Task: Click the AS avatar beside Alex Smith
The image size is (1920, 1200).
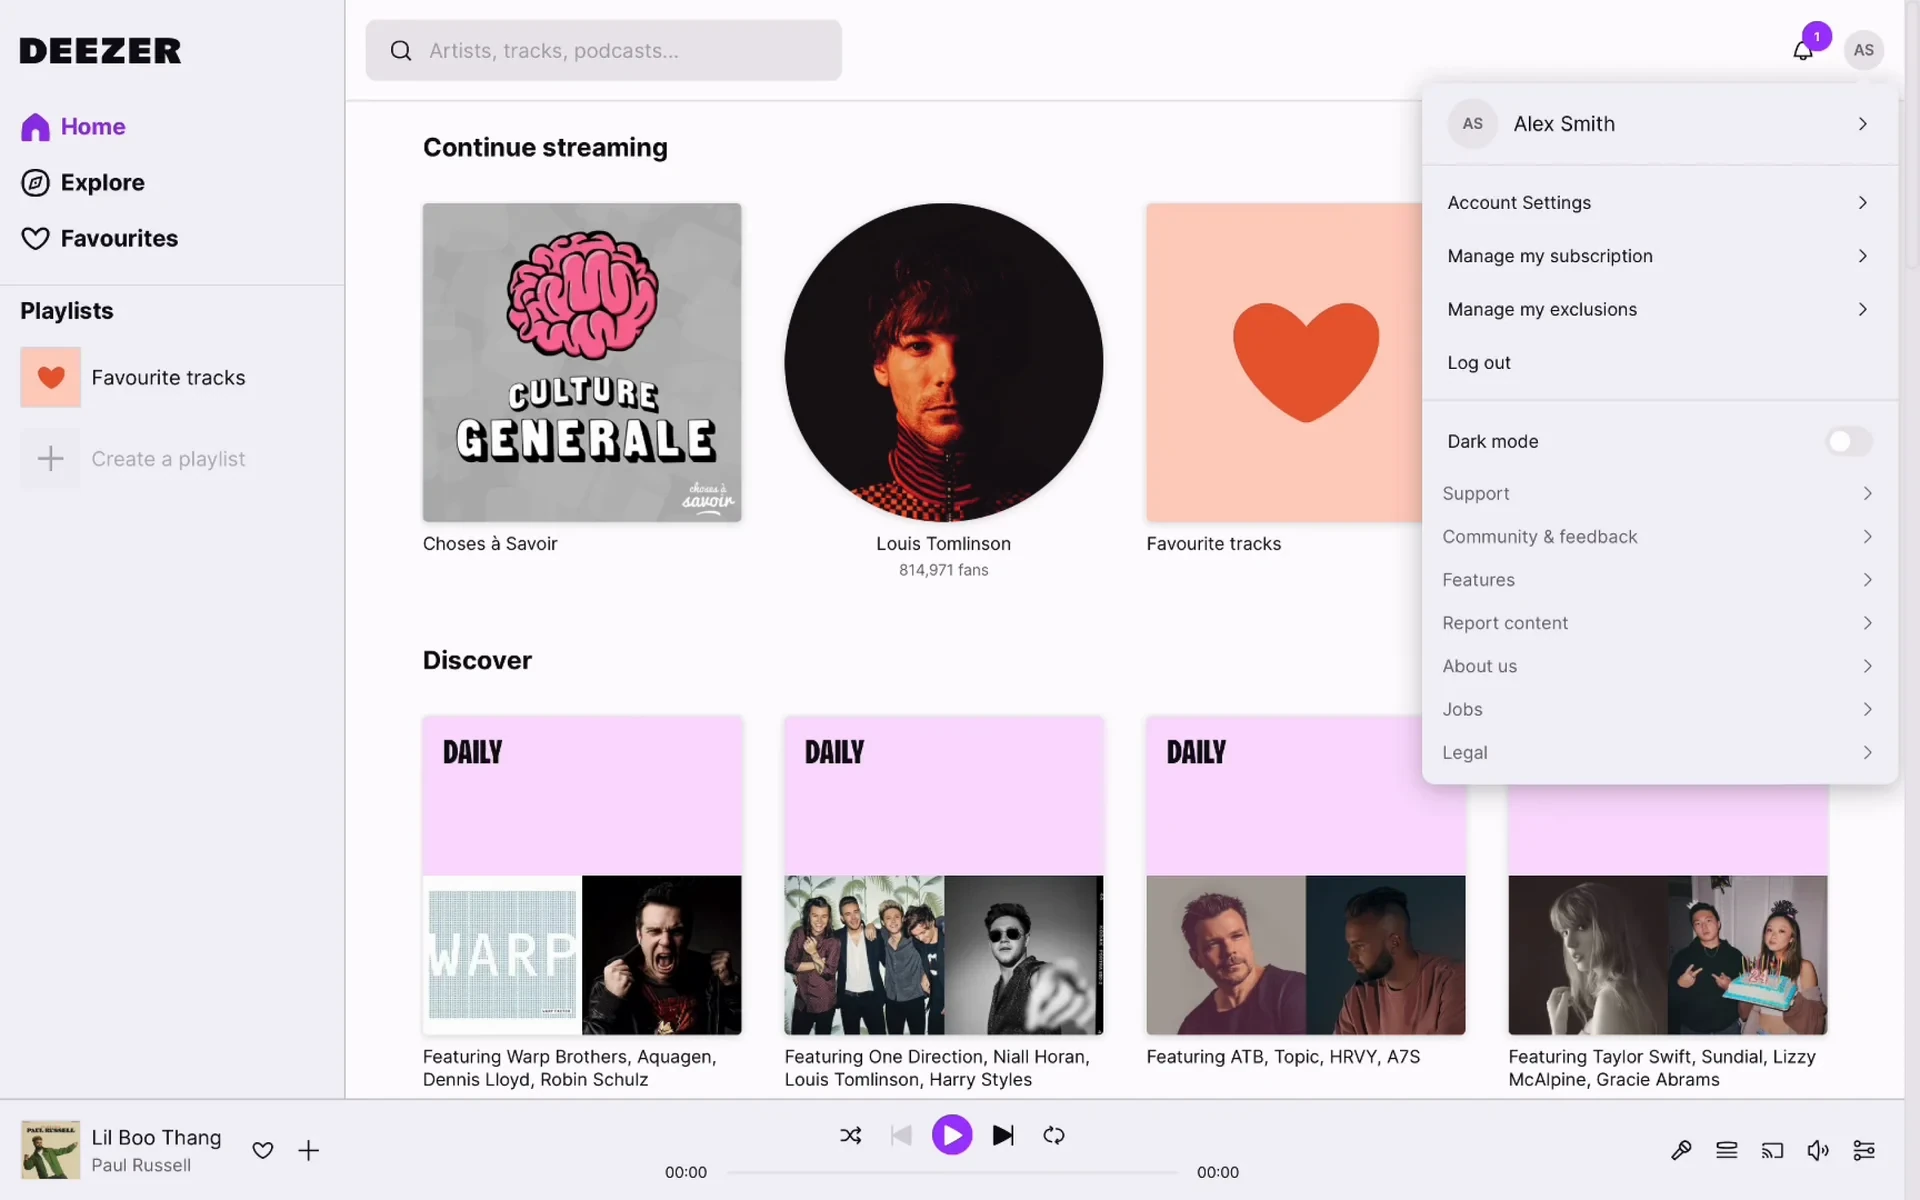Action: [1473, 124]
